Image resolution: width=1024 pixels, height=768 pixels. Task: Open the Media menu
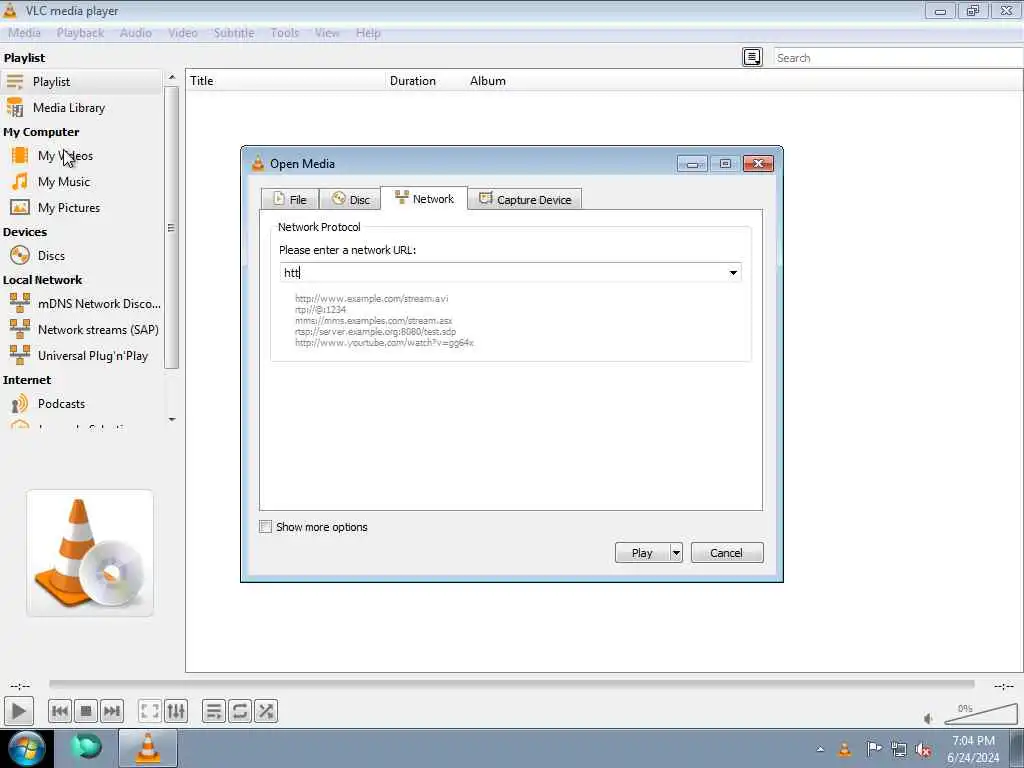24,33
